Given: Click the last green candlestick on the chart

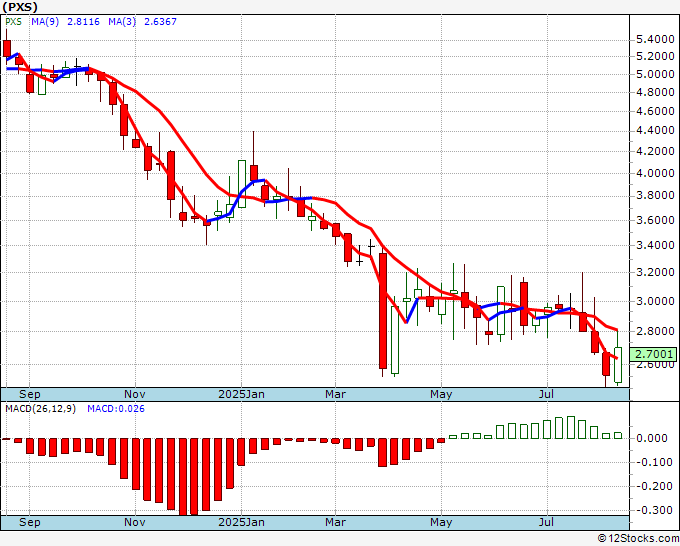Looking at the screenshot, I should (x=619, y=365).
